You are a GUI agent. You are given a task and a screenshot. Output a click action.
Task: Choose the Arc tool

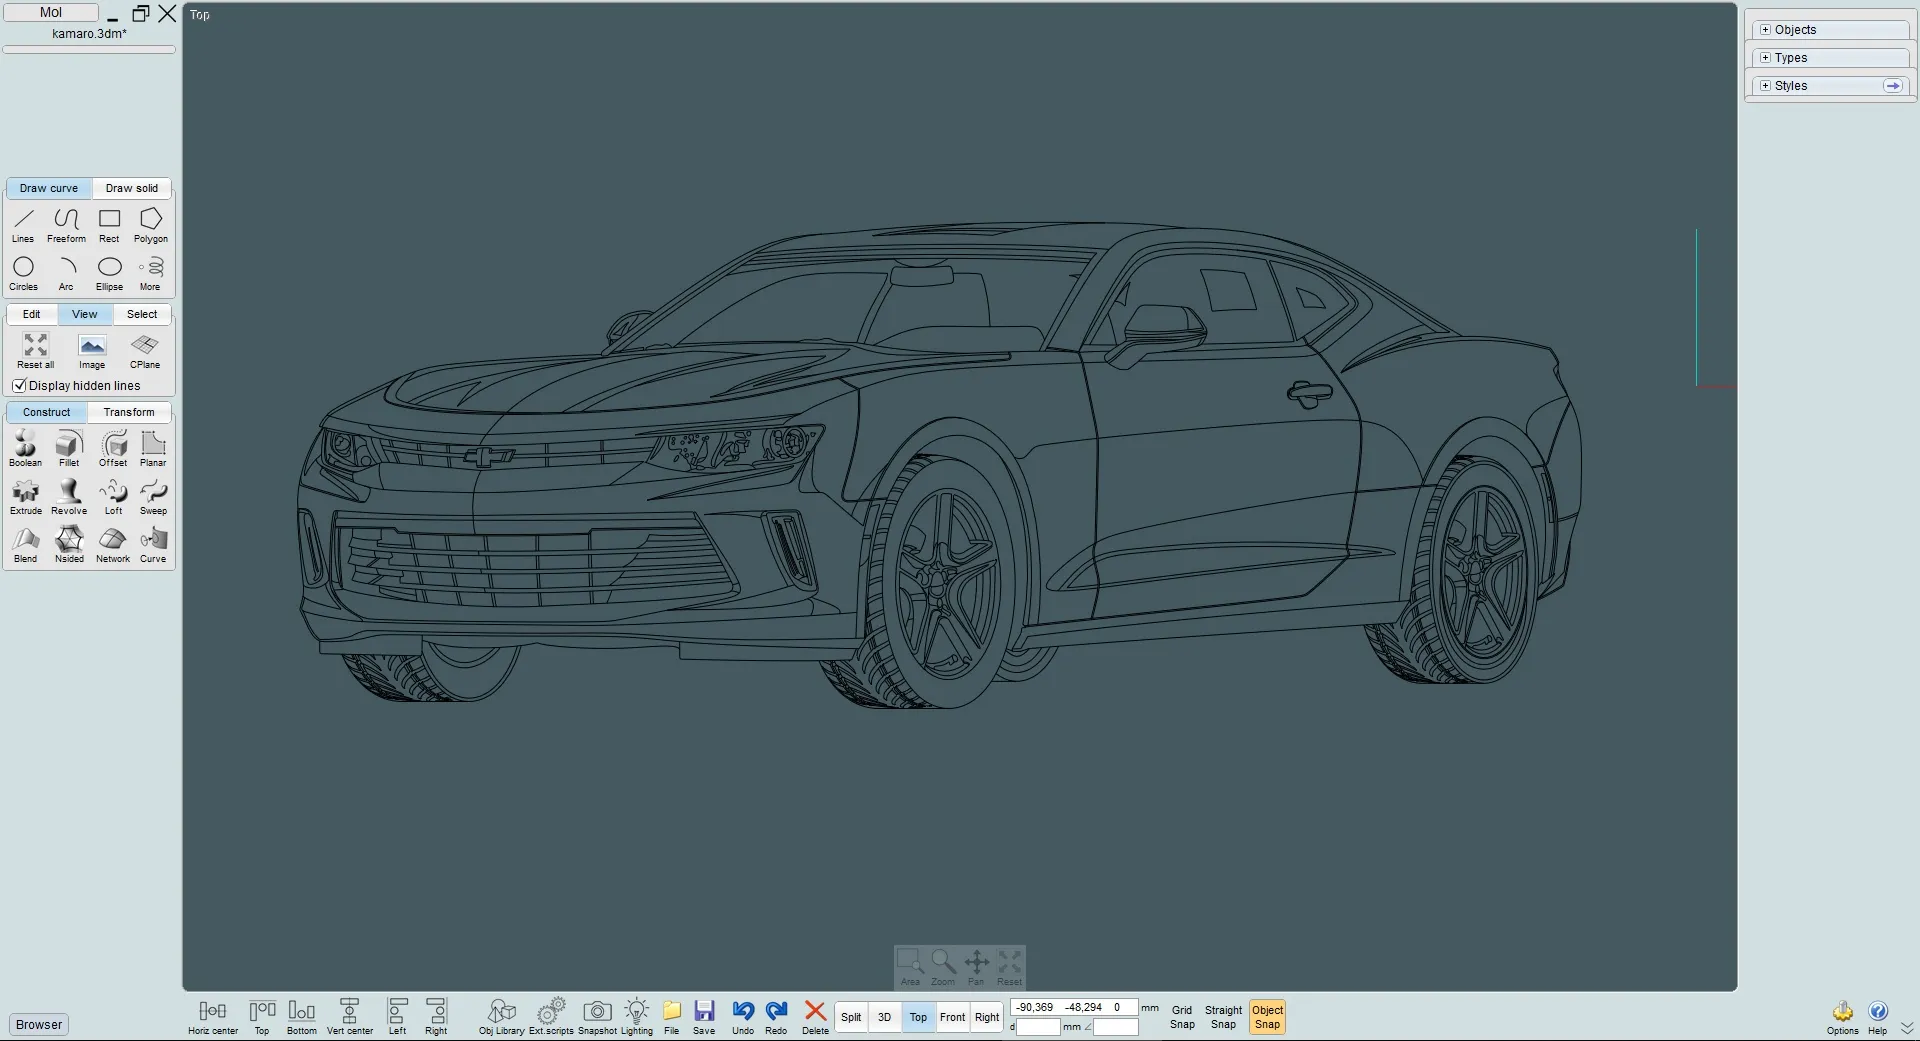tap(66, 273)
